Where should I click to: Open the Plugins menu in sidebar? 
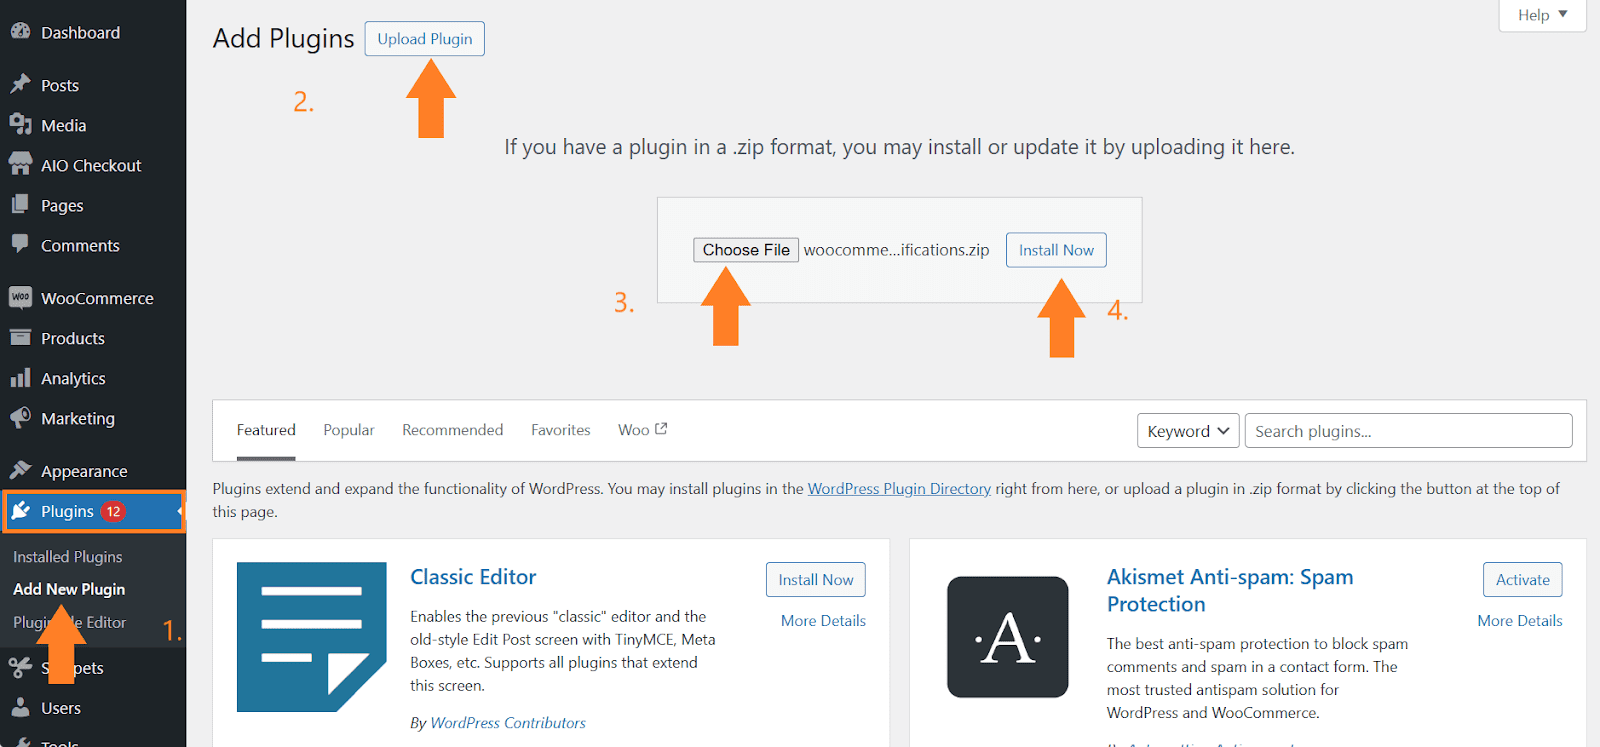click(93, 511)
